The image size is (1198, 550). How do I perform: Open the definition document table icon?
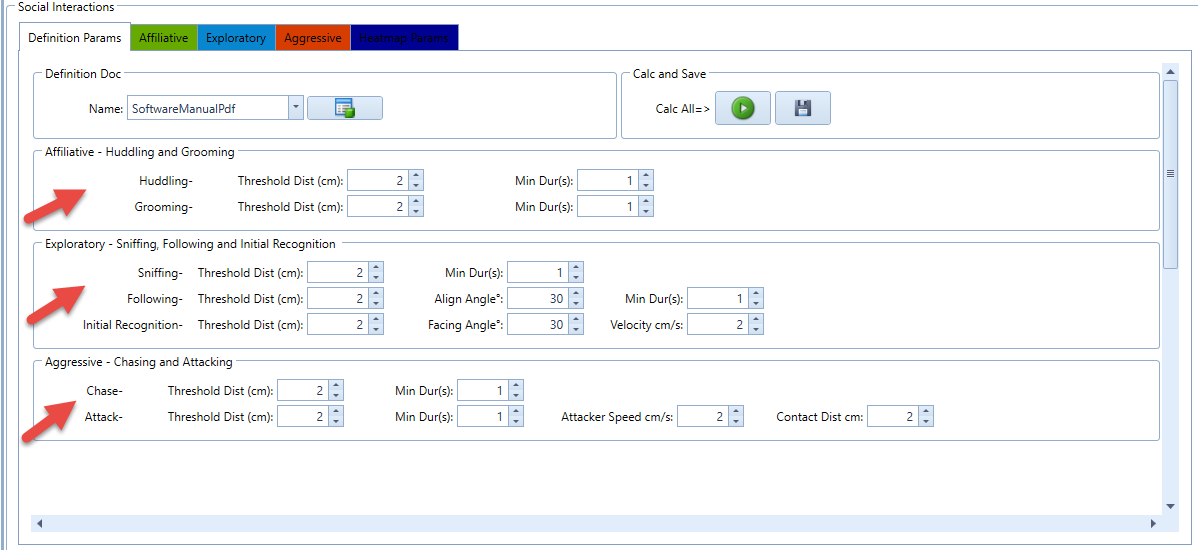click(x=344, y=108)
